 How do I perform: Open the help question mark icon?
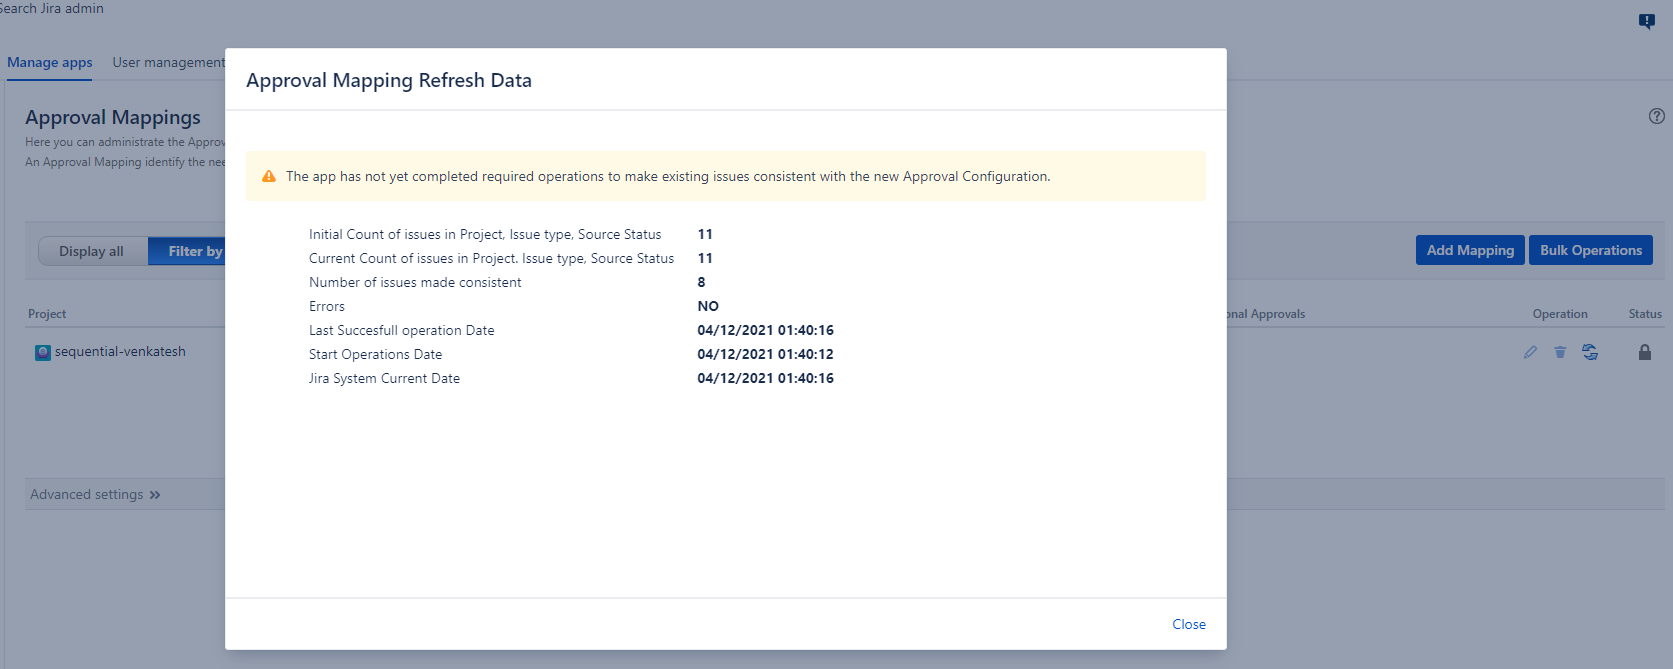click(1657, 116)
